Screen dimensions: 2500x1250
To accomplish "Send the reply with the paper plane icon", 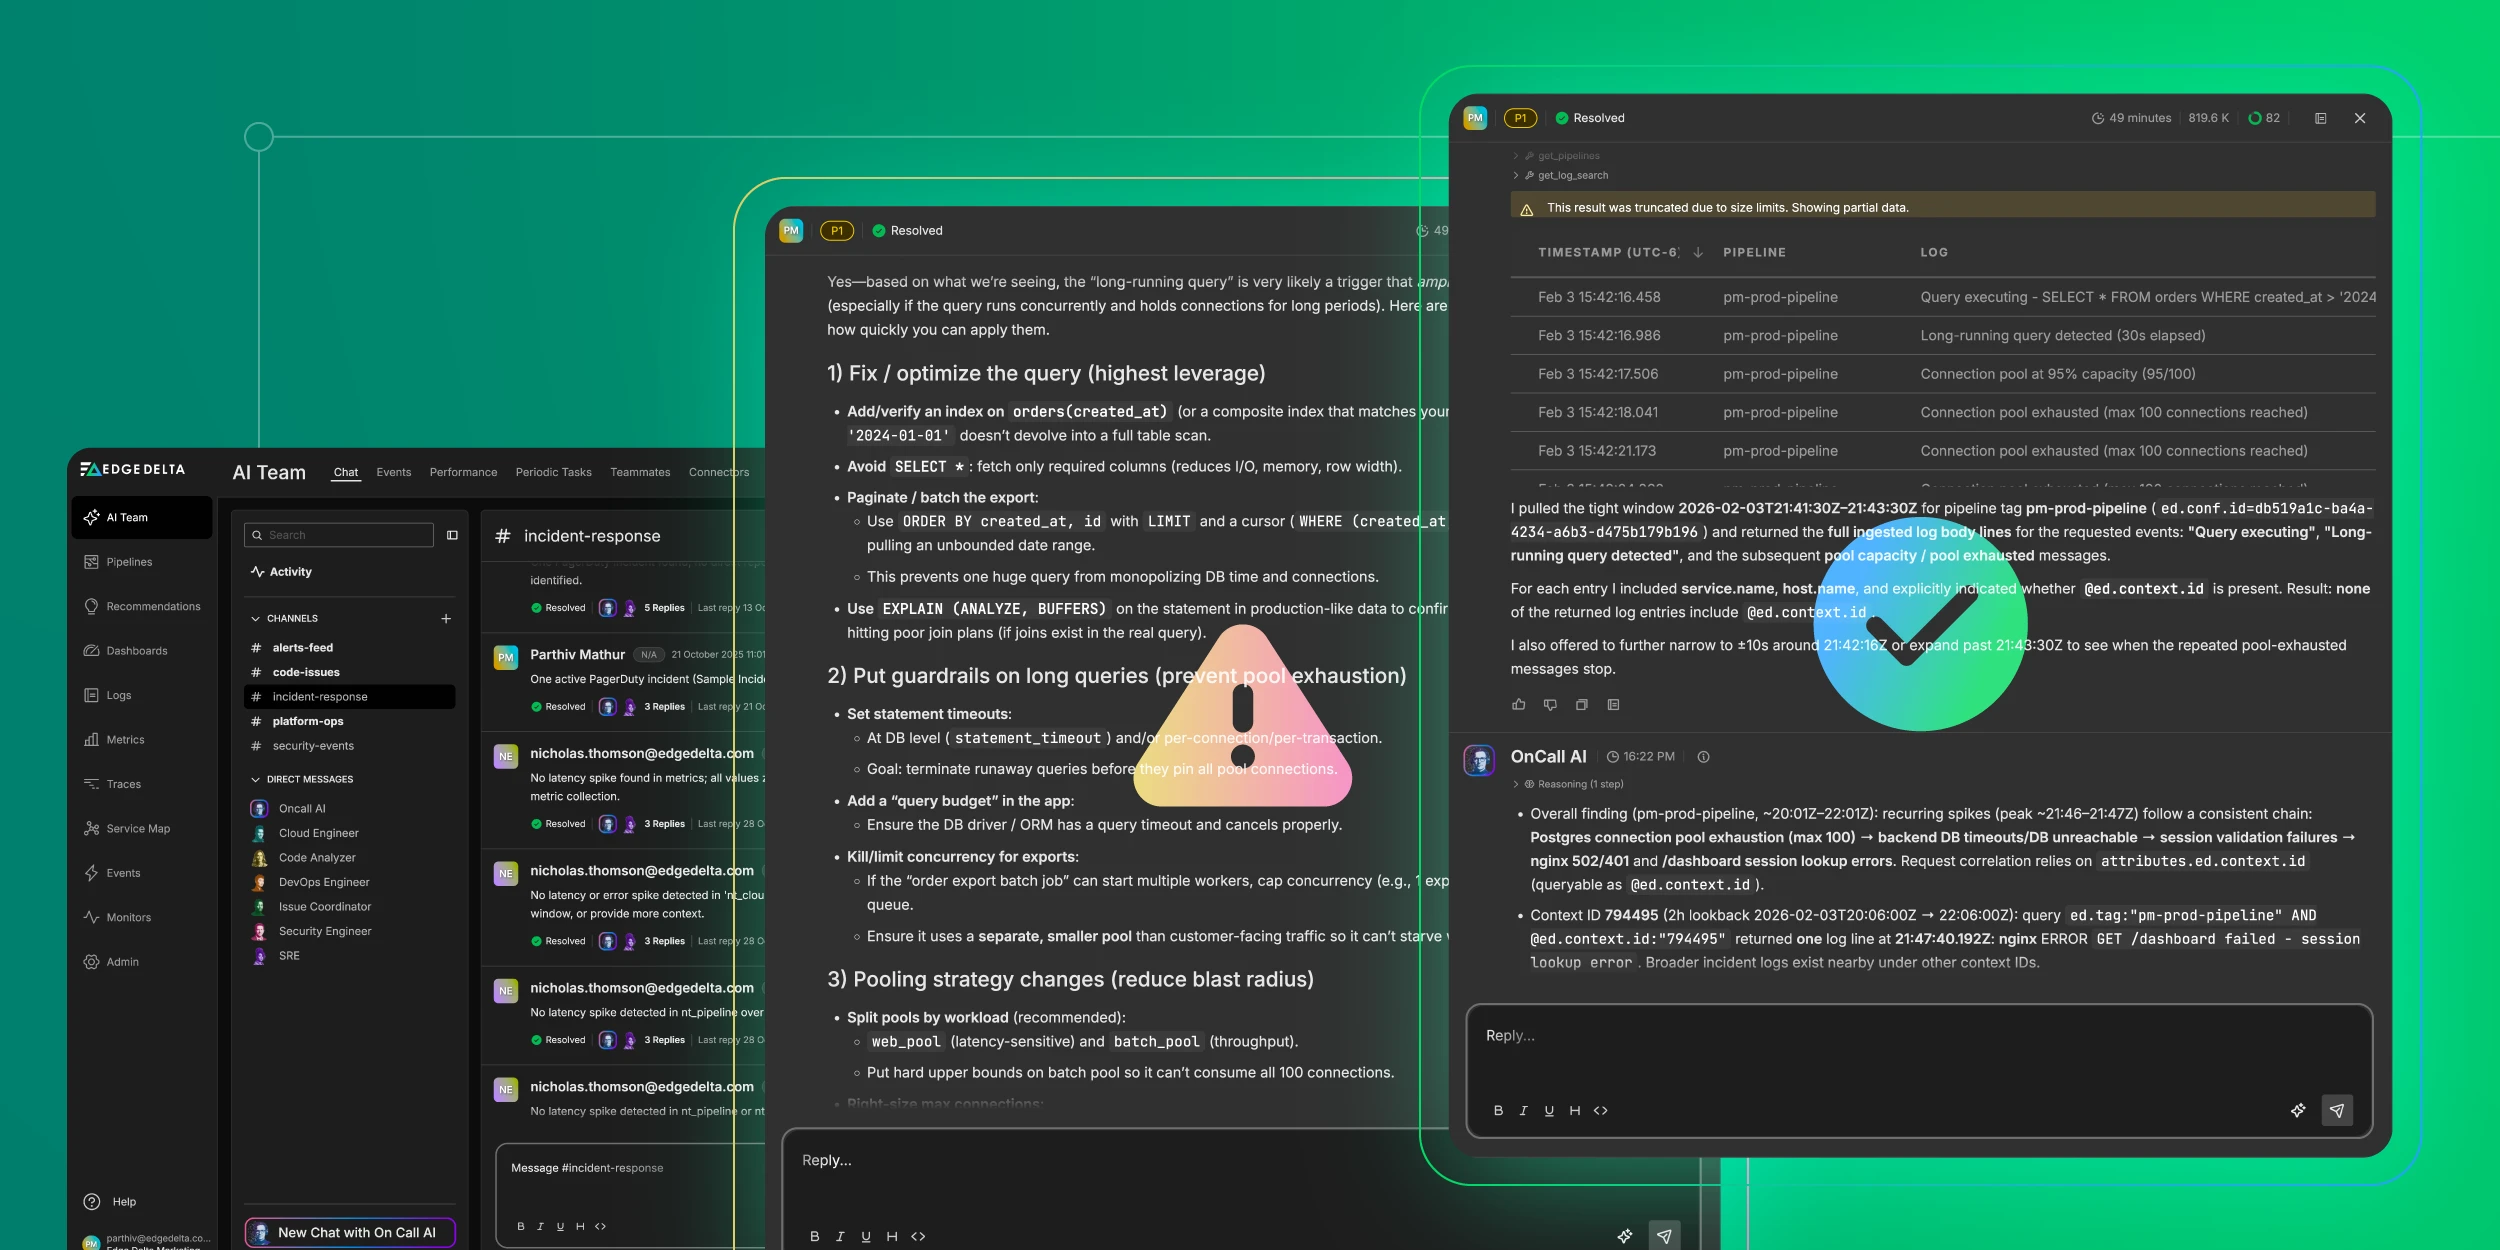I will [x=2338, y=1110].
